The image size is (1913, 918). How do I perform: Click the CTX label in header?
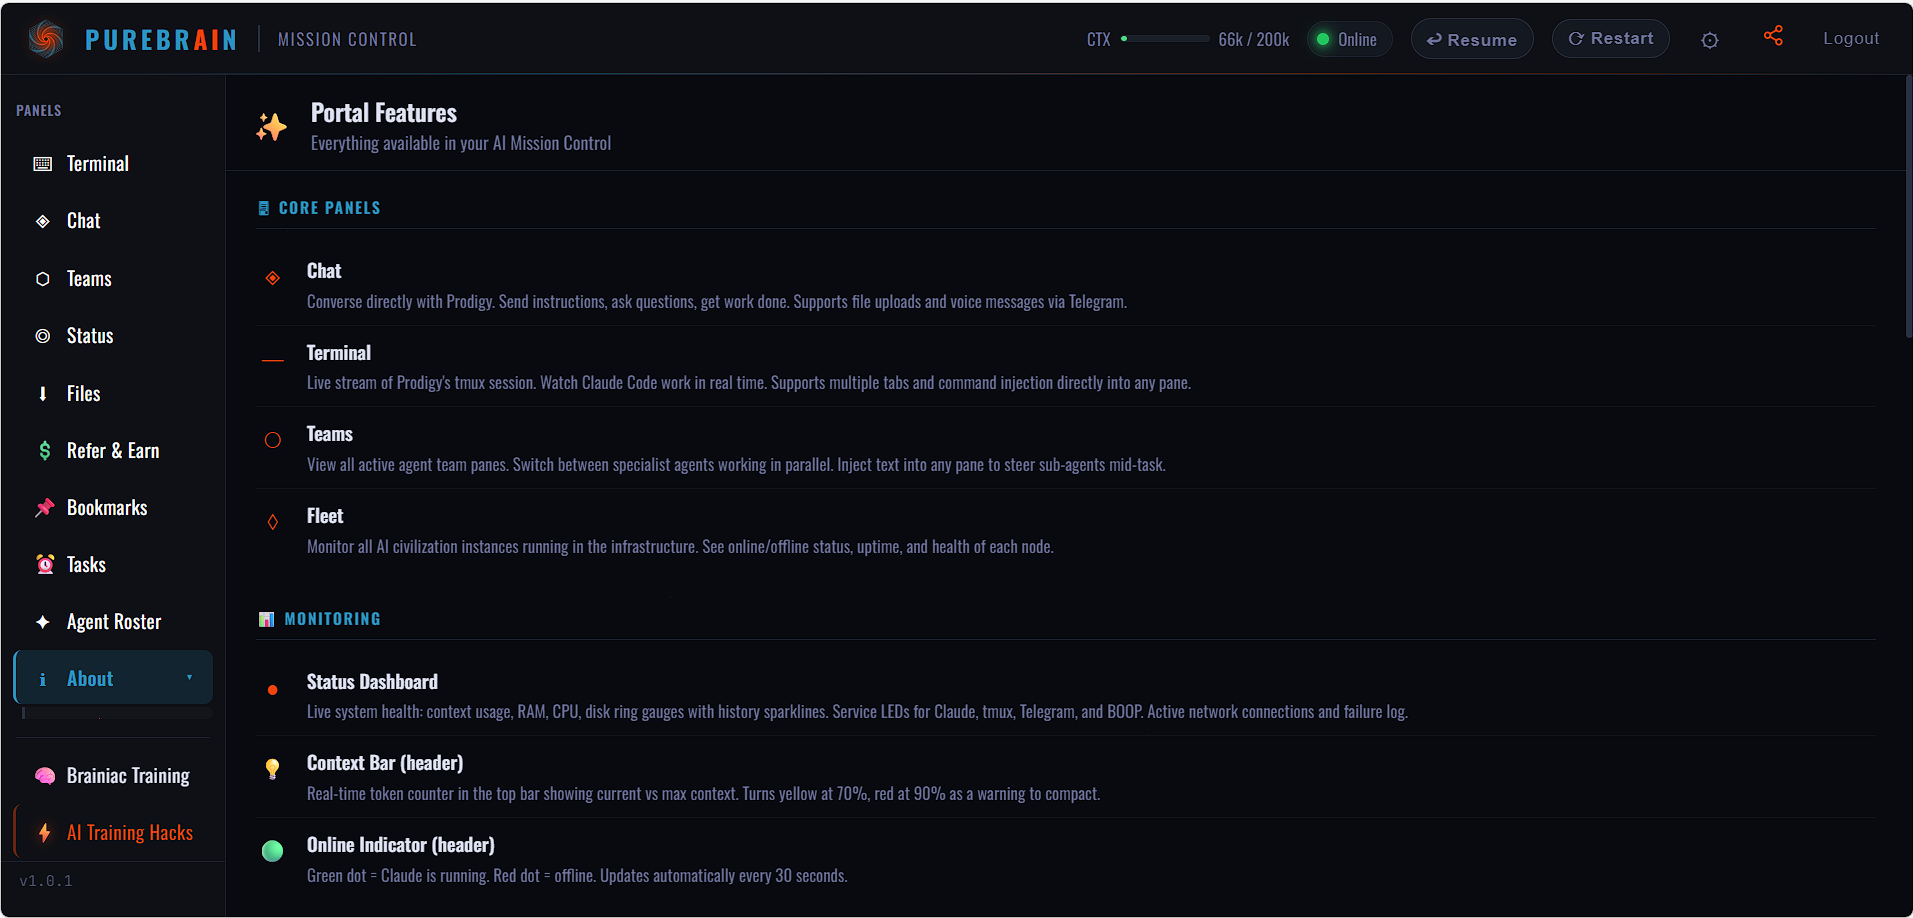pos(1099,40)
